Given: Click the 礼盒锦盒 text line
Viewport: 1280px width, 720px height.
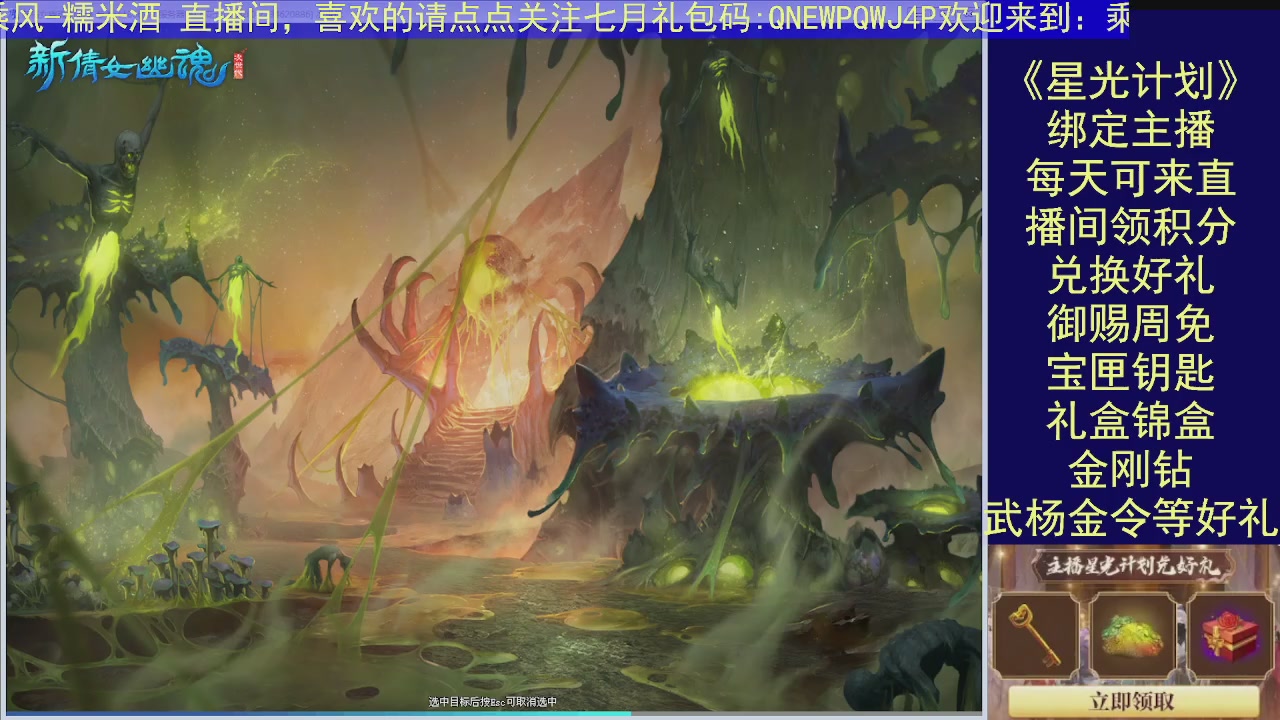Looking at the screenshot, I should 1131,421.
